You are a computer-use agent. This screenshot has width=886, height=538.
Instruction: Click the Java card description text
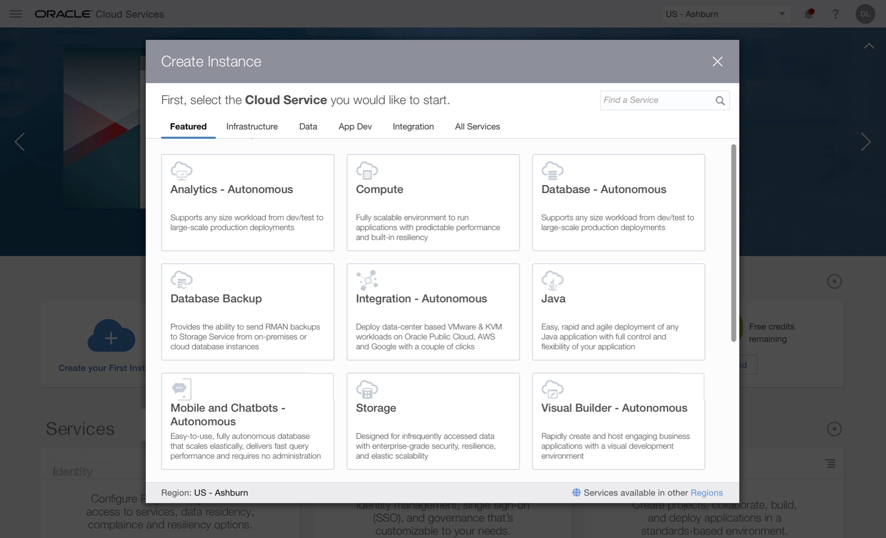click(x=610, y=337)
